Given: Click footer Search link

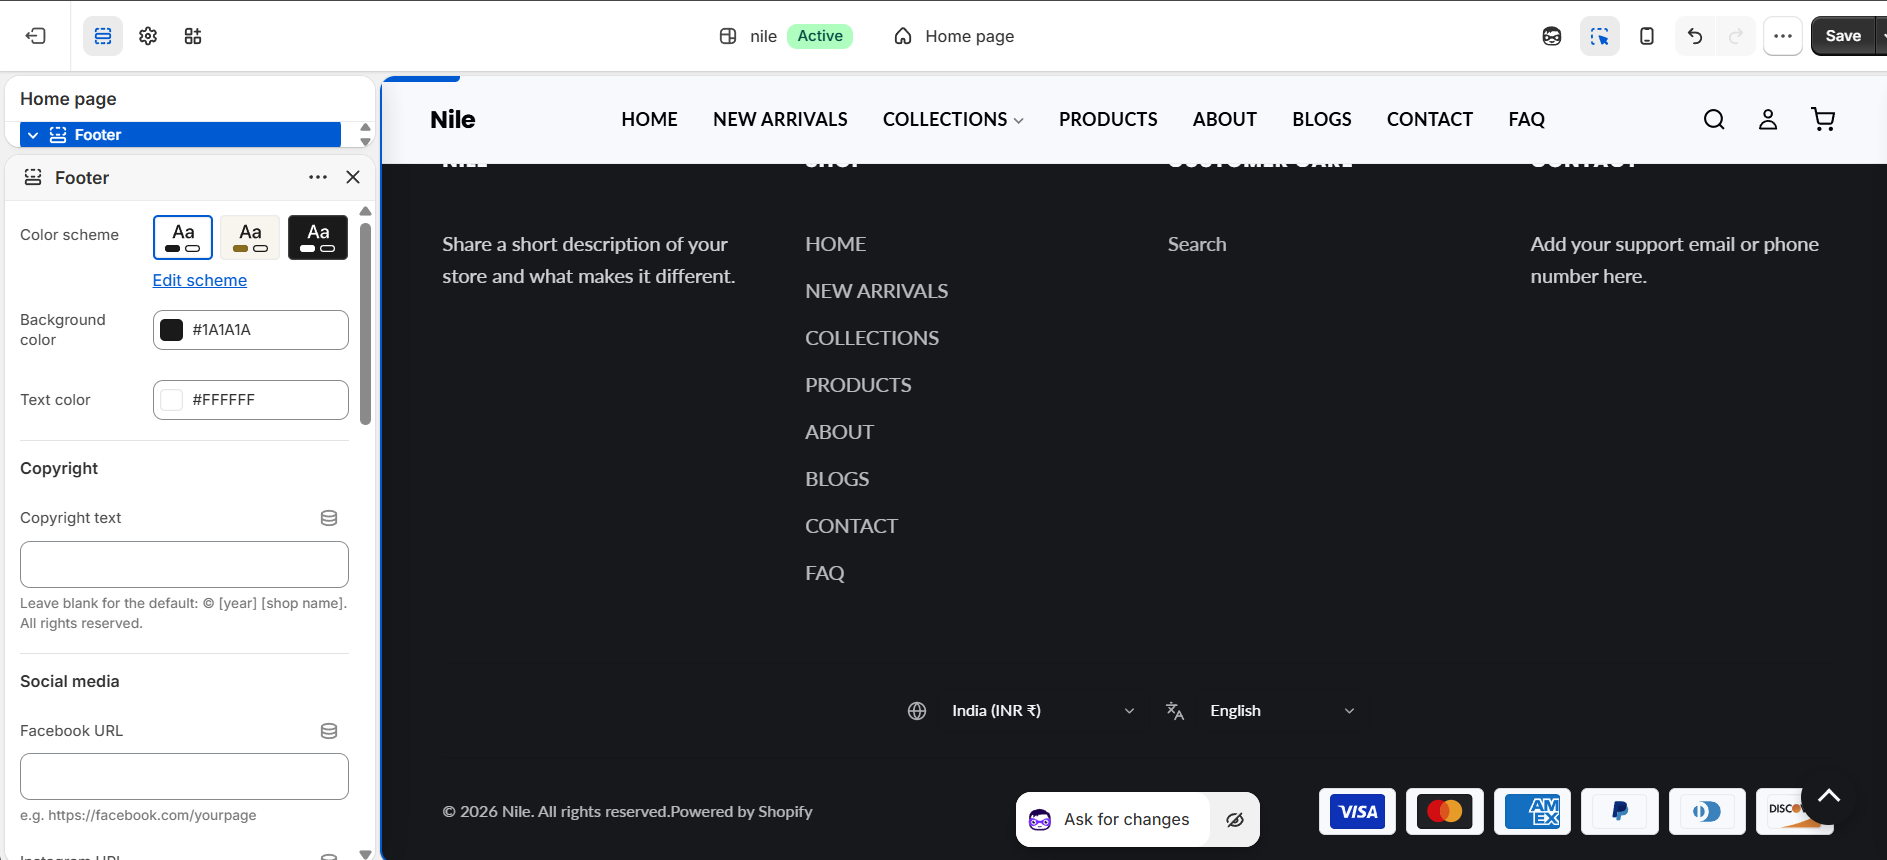Looking at the screenshot, I should pos(1197,244).
